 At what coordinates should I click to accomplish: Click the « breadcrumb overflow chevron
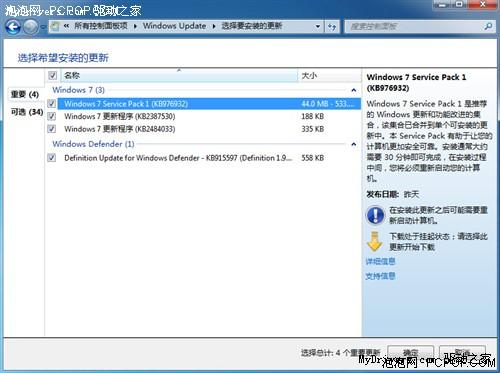tap(66, 26)
